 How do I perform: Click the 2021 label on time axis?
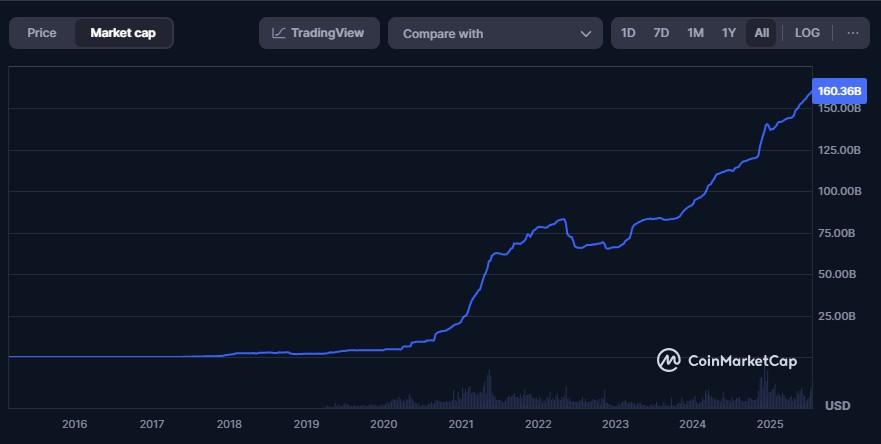[x=461, y=424]
